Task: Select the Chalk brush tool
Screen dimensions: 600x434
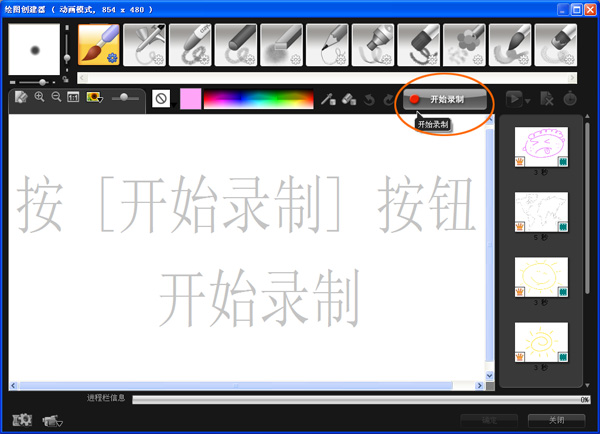Action: click(x=282, y=45)
